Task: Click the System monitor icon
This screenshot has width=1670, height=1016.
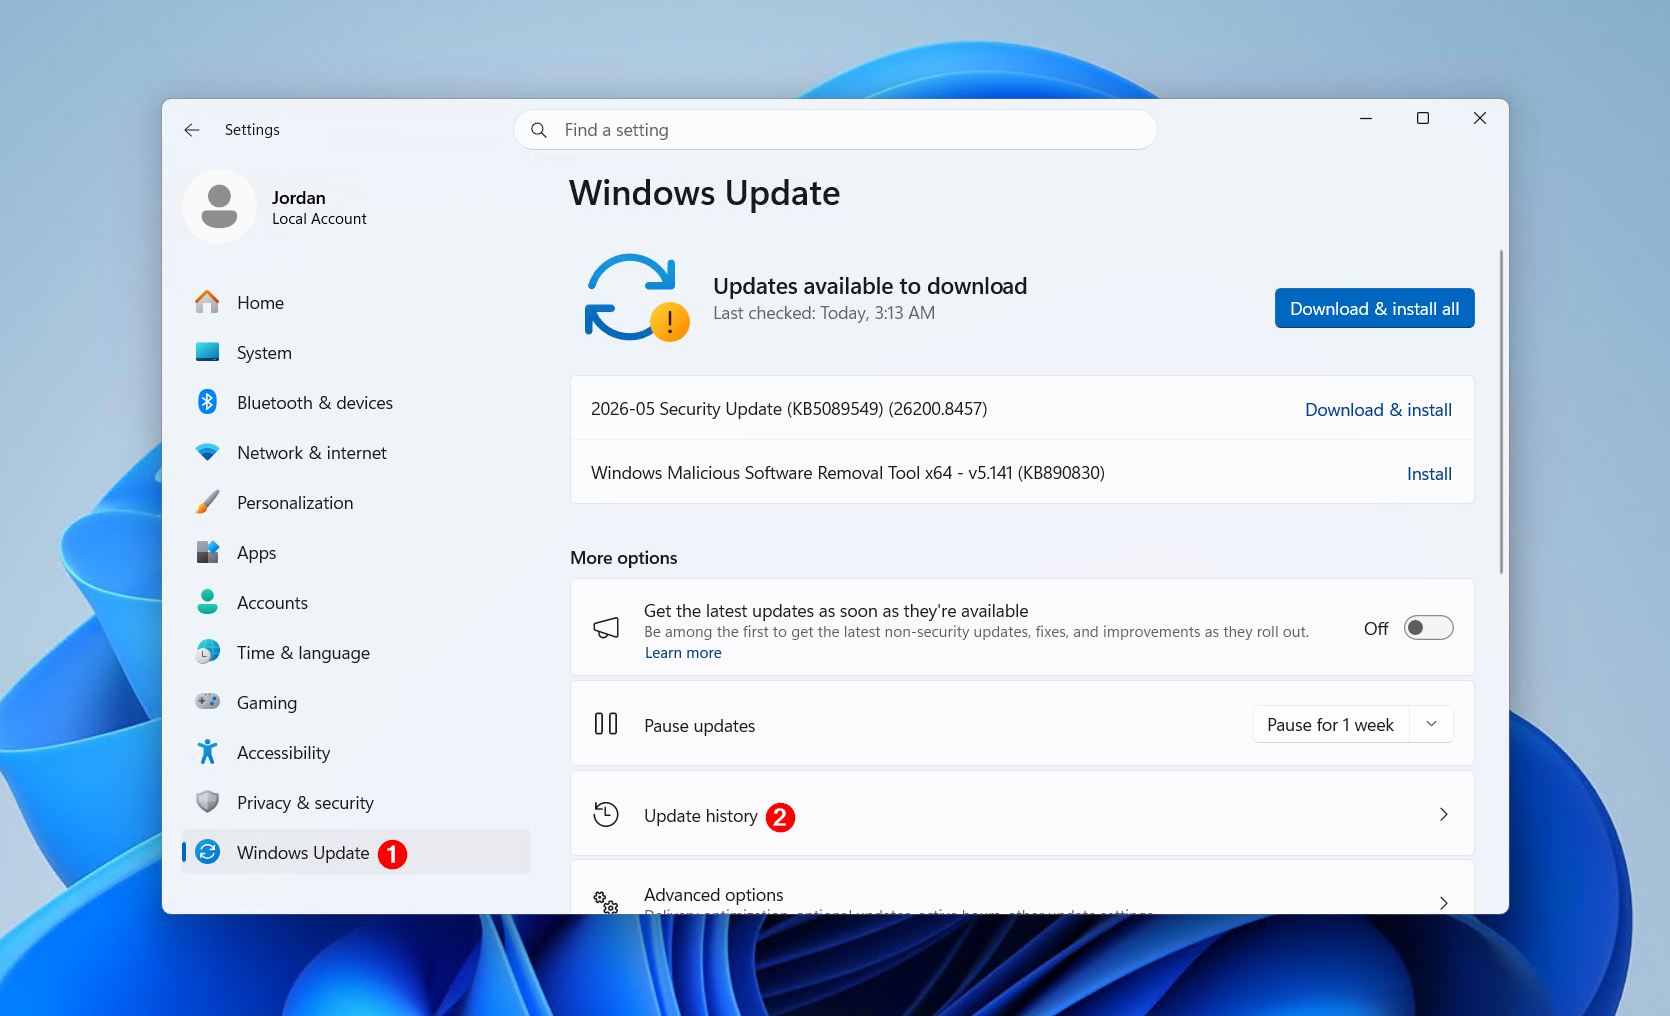Action: 207,352
